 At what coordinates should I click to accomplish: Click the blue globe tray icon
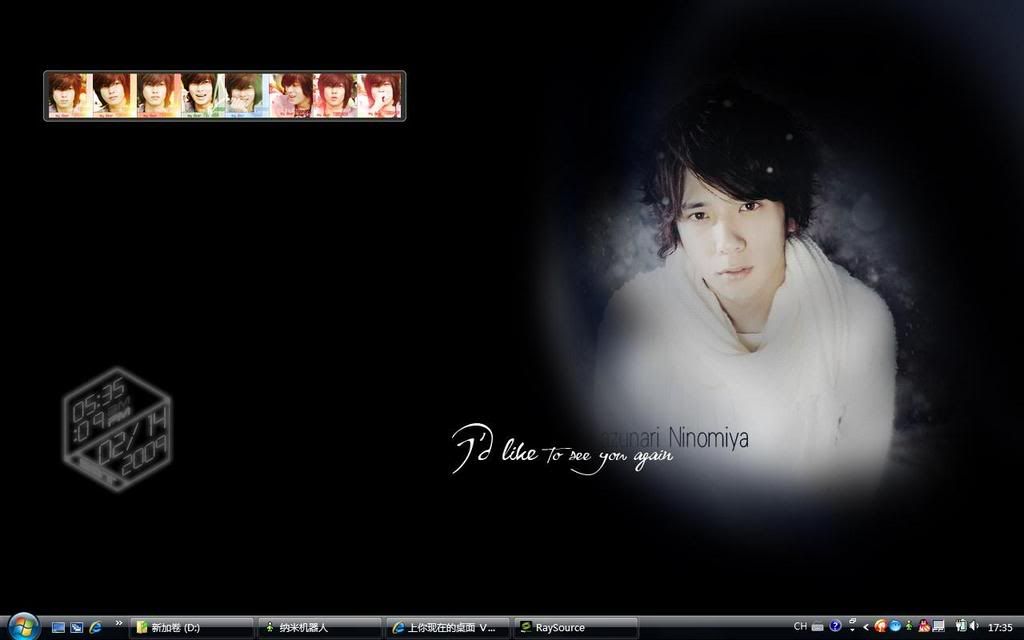(x=895, y=627)
